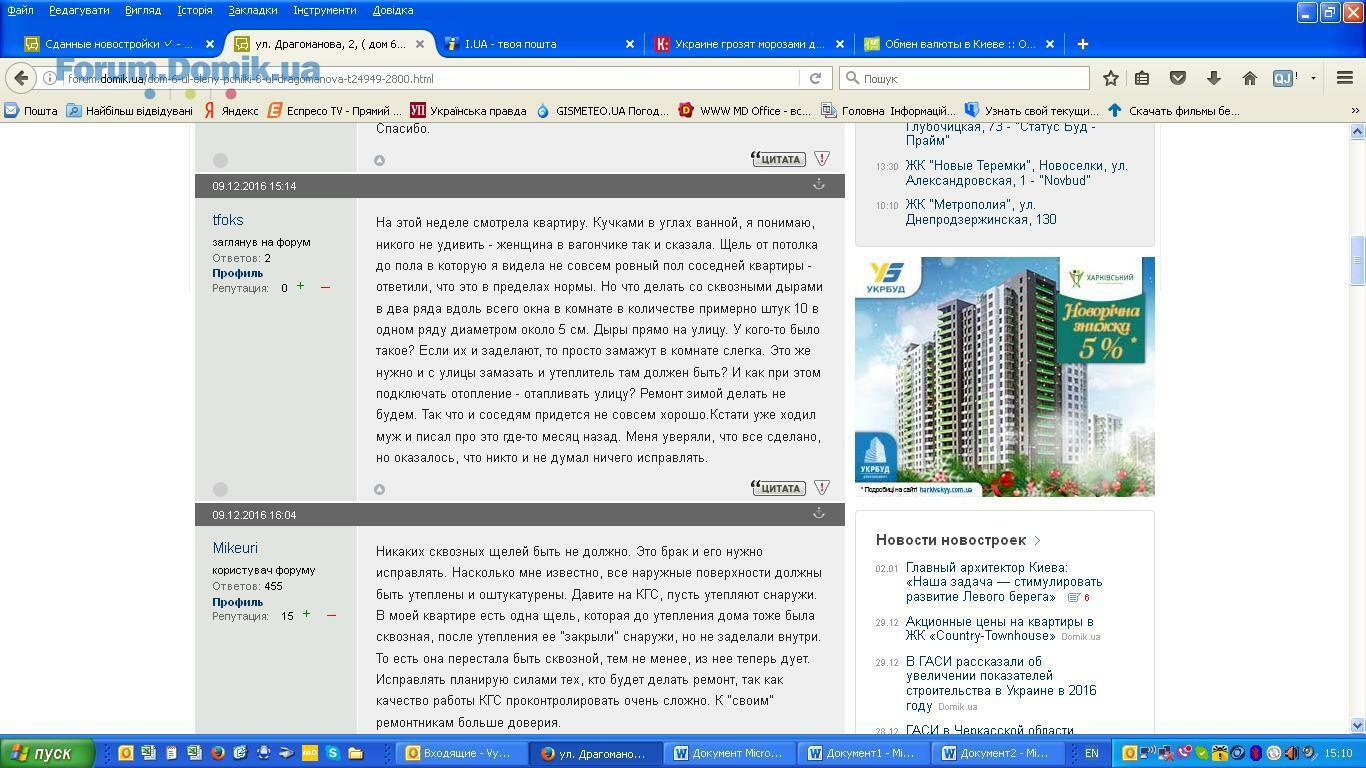1366x768 pixels.
Task: Open the Інструменти menu
Action: point(325,10)
